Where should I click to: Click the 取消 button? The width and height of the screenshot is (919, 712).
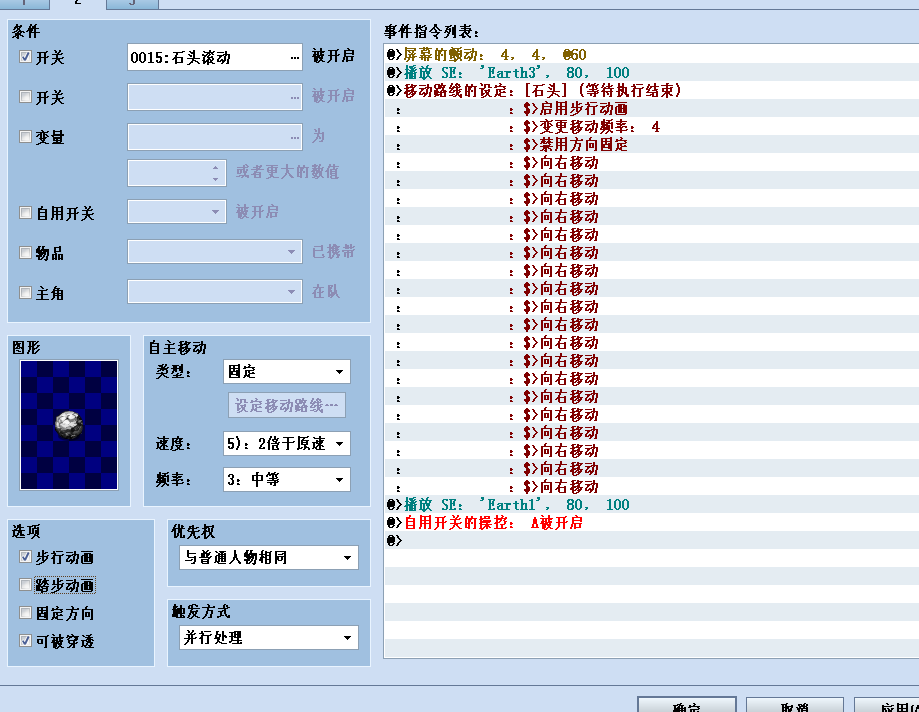pos(795,705)
